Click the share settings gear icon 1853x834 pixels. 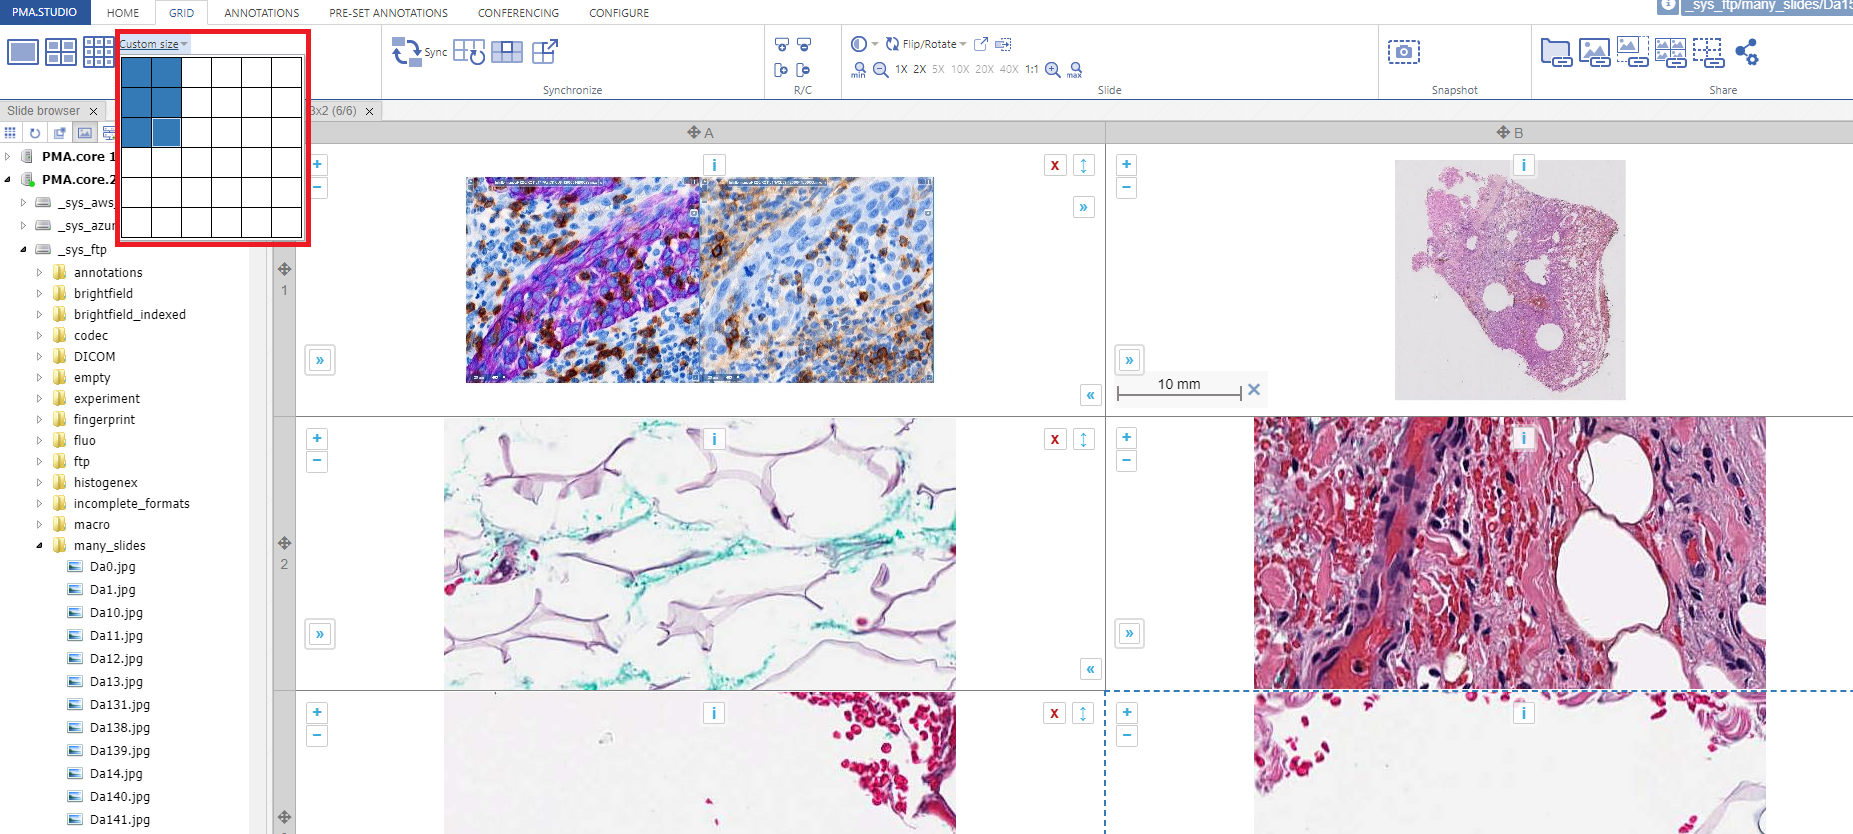click(x=1746, y=52)
